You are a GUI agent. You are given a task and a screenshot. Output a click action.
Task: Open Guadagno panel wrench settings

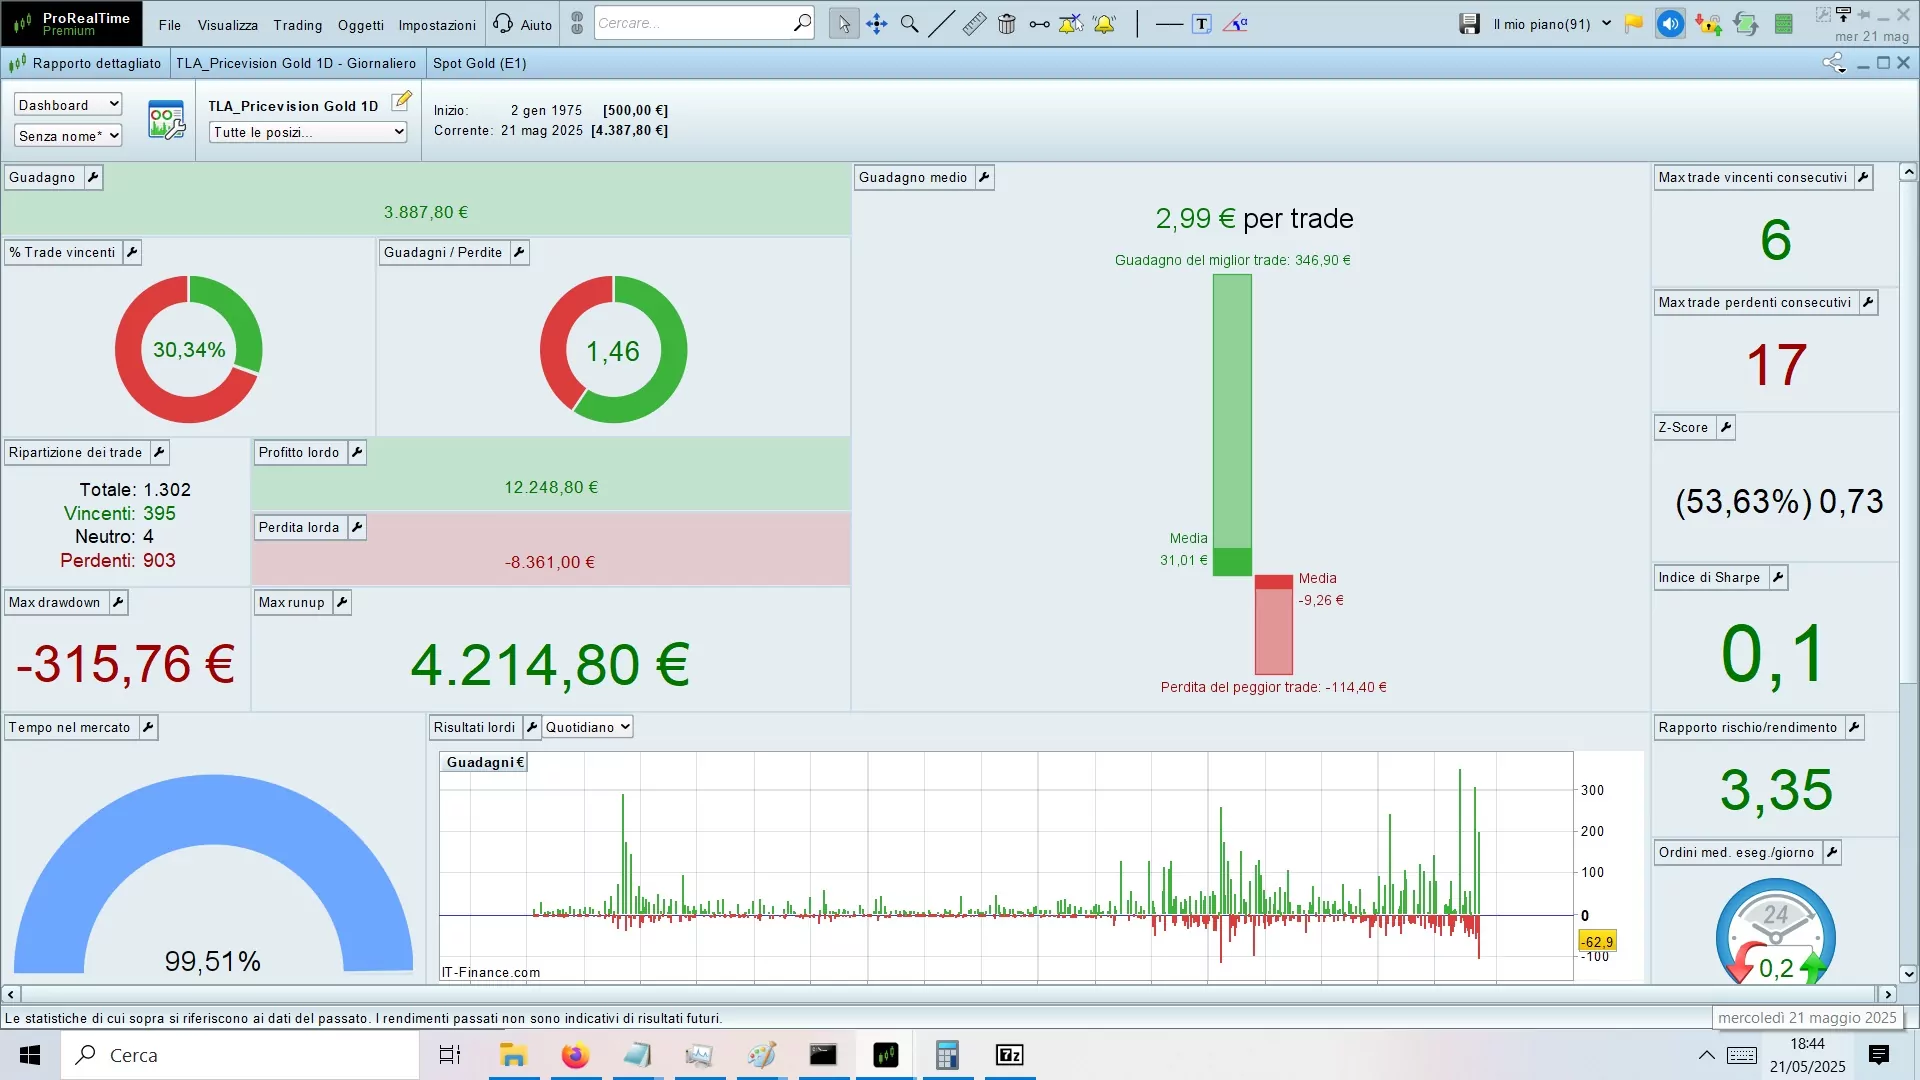click(93, 178)
